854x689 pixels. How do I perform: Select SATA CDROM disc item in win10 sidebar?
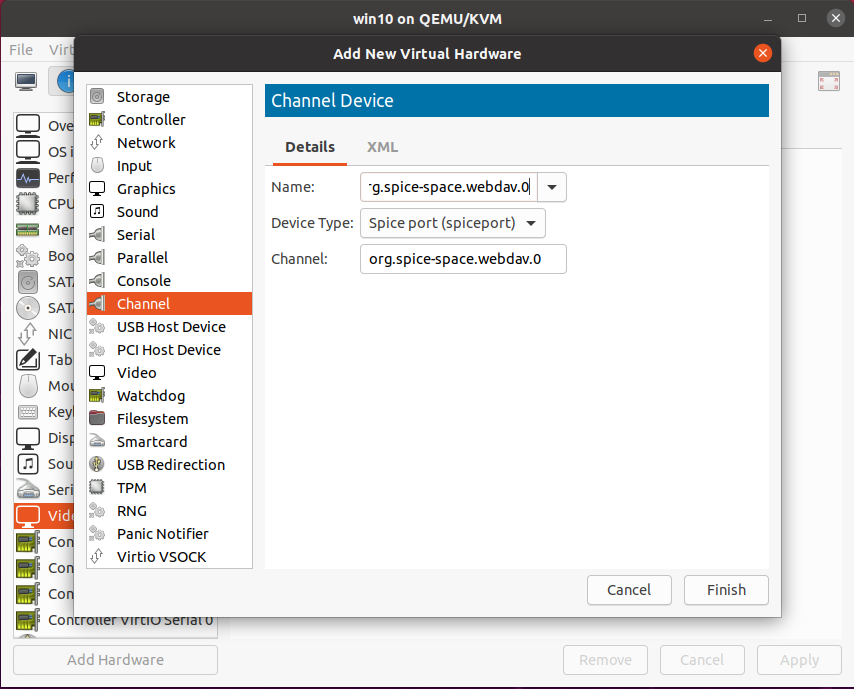point(44,308)
